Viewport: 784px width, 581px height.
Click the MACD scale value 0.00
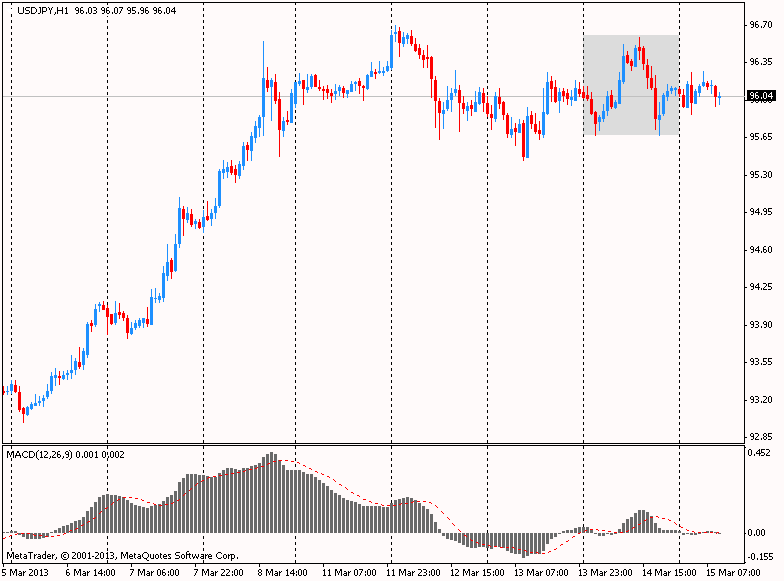tap(756, 533)
